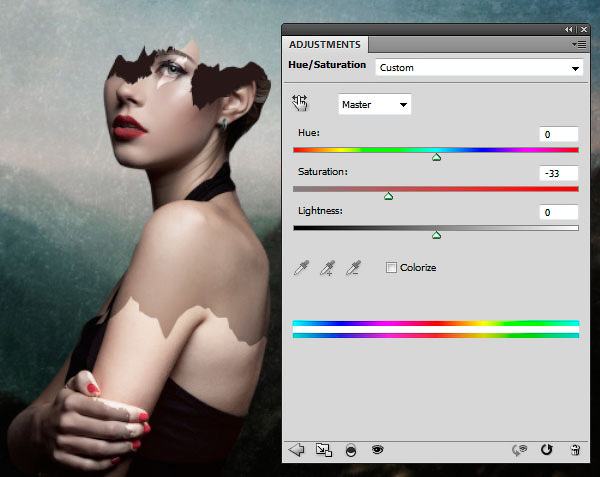
Task: View previous state icon
Action: [519, 450]
